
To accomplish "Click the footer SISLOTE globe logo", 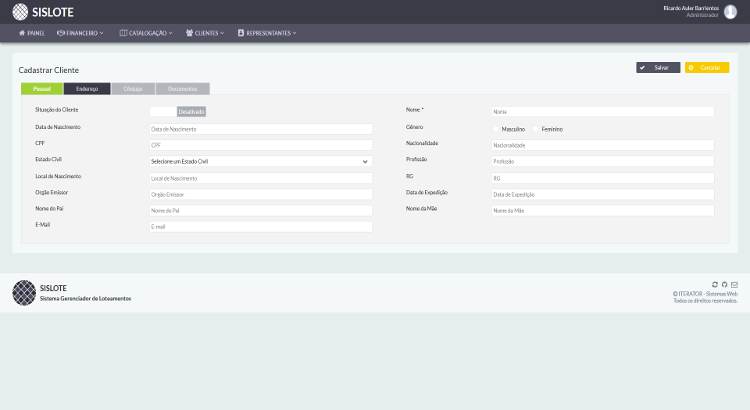I will click(24, 293).
